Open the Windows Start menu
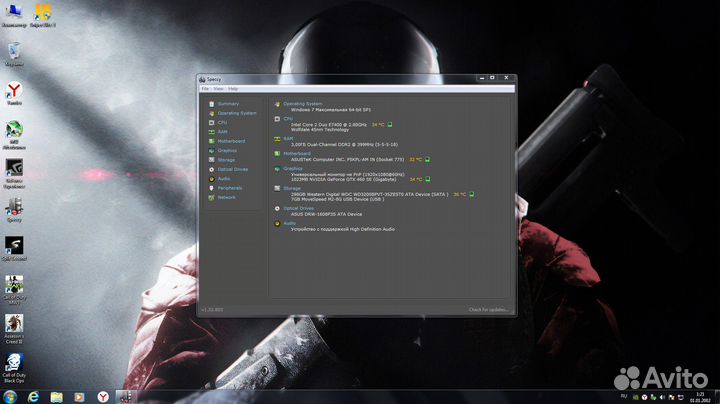 pyautogui.click(x=10, y=397)
